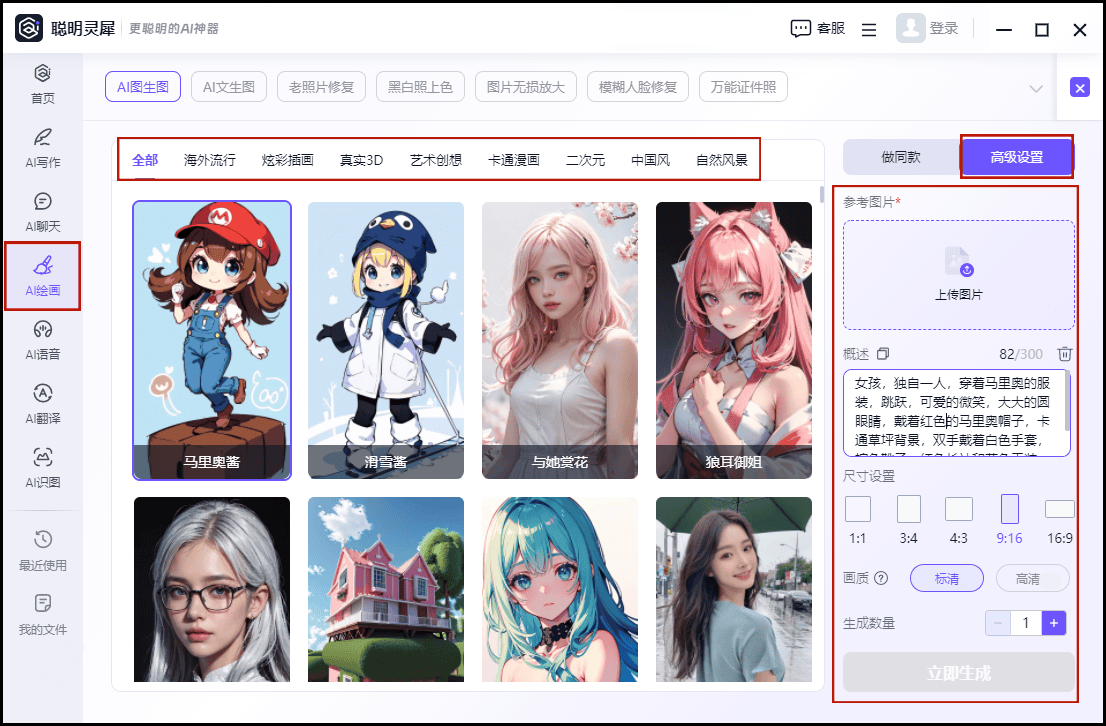This screenshot has height=726, width=1106.
Task: Switch to the 做同款 tab
Action: [x=901, y=158]
